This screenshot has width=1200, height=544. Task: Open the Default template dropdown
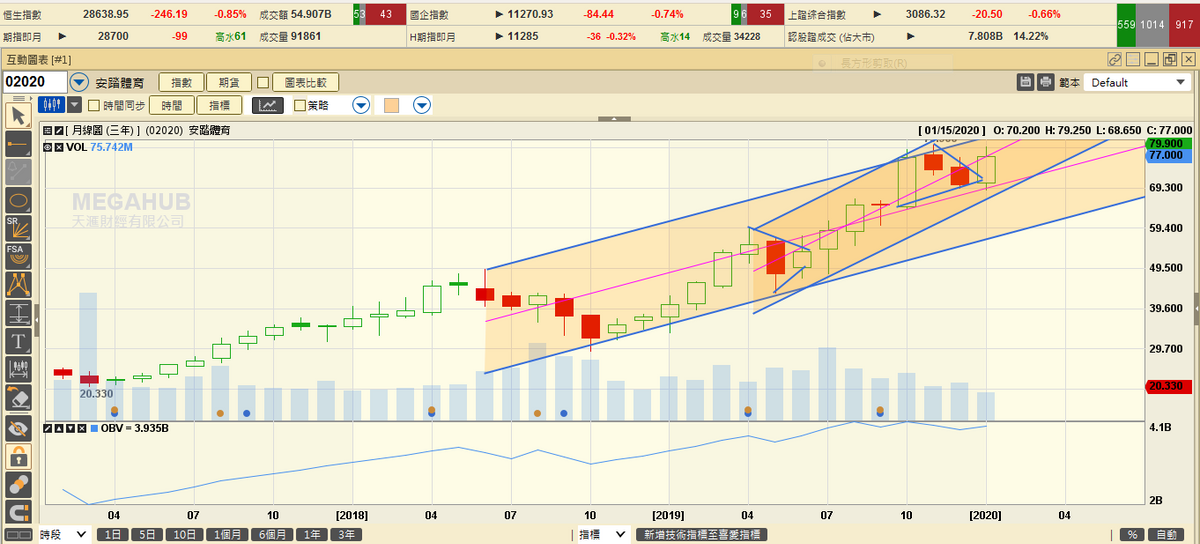(1136, 82)
